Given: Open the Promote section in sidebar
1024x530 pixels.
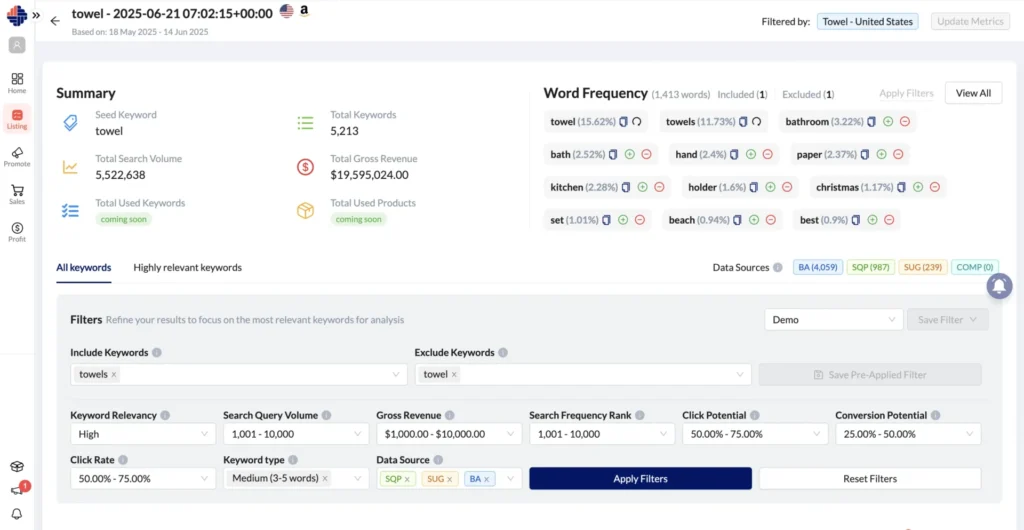Looking at the screenshot, I should 17,156.
